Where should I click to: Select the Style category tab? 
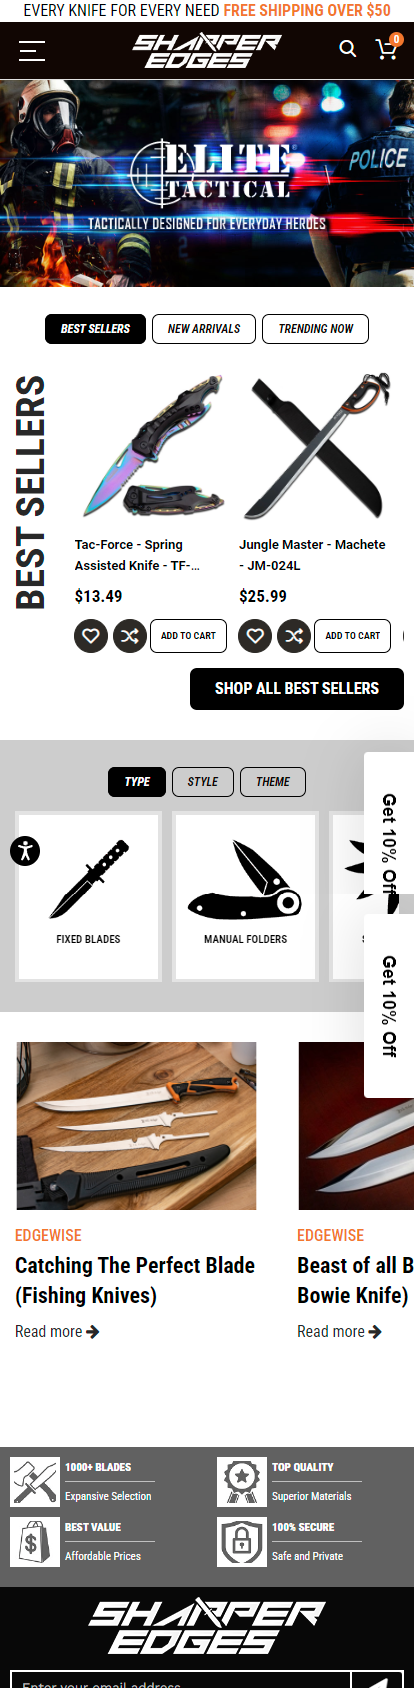click(203, 782)
